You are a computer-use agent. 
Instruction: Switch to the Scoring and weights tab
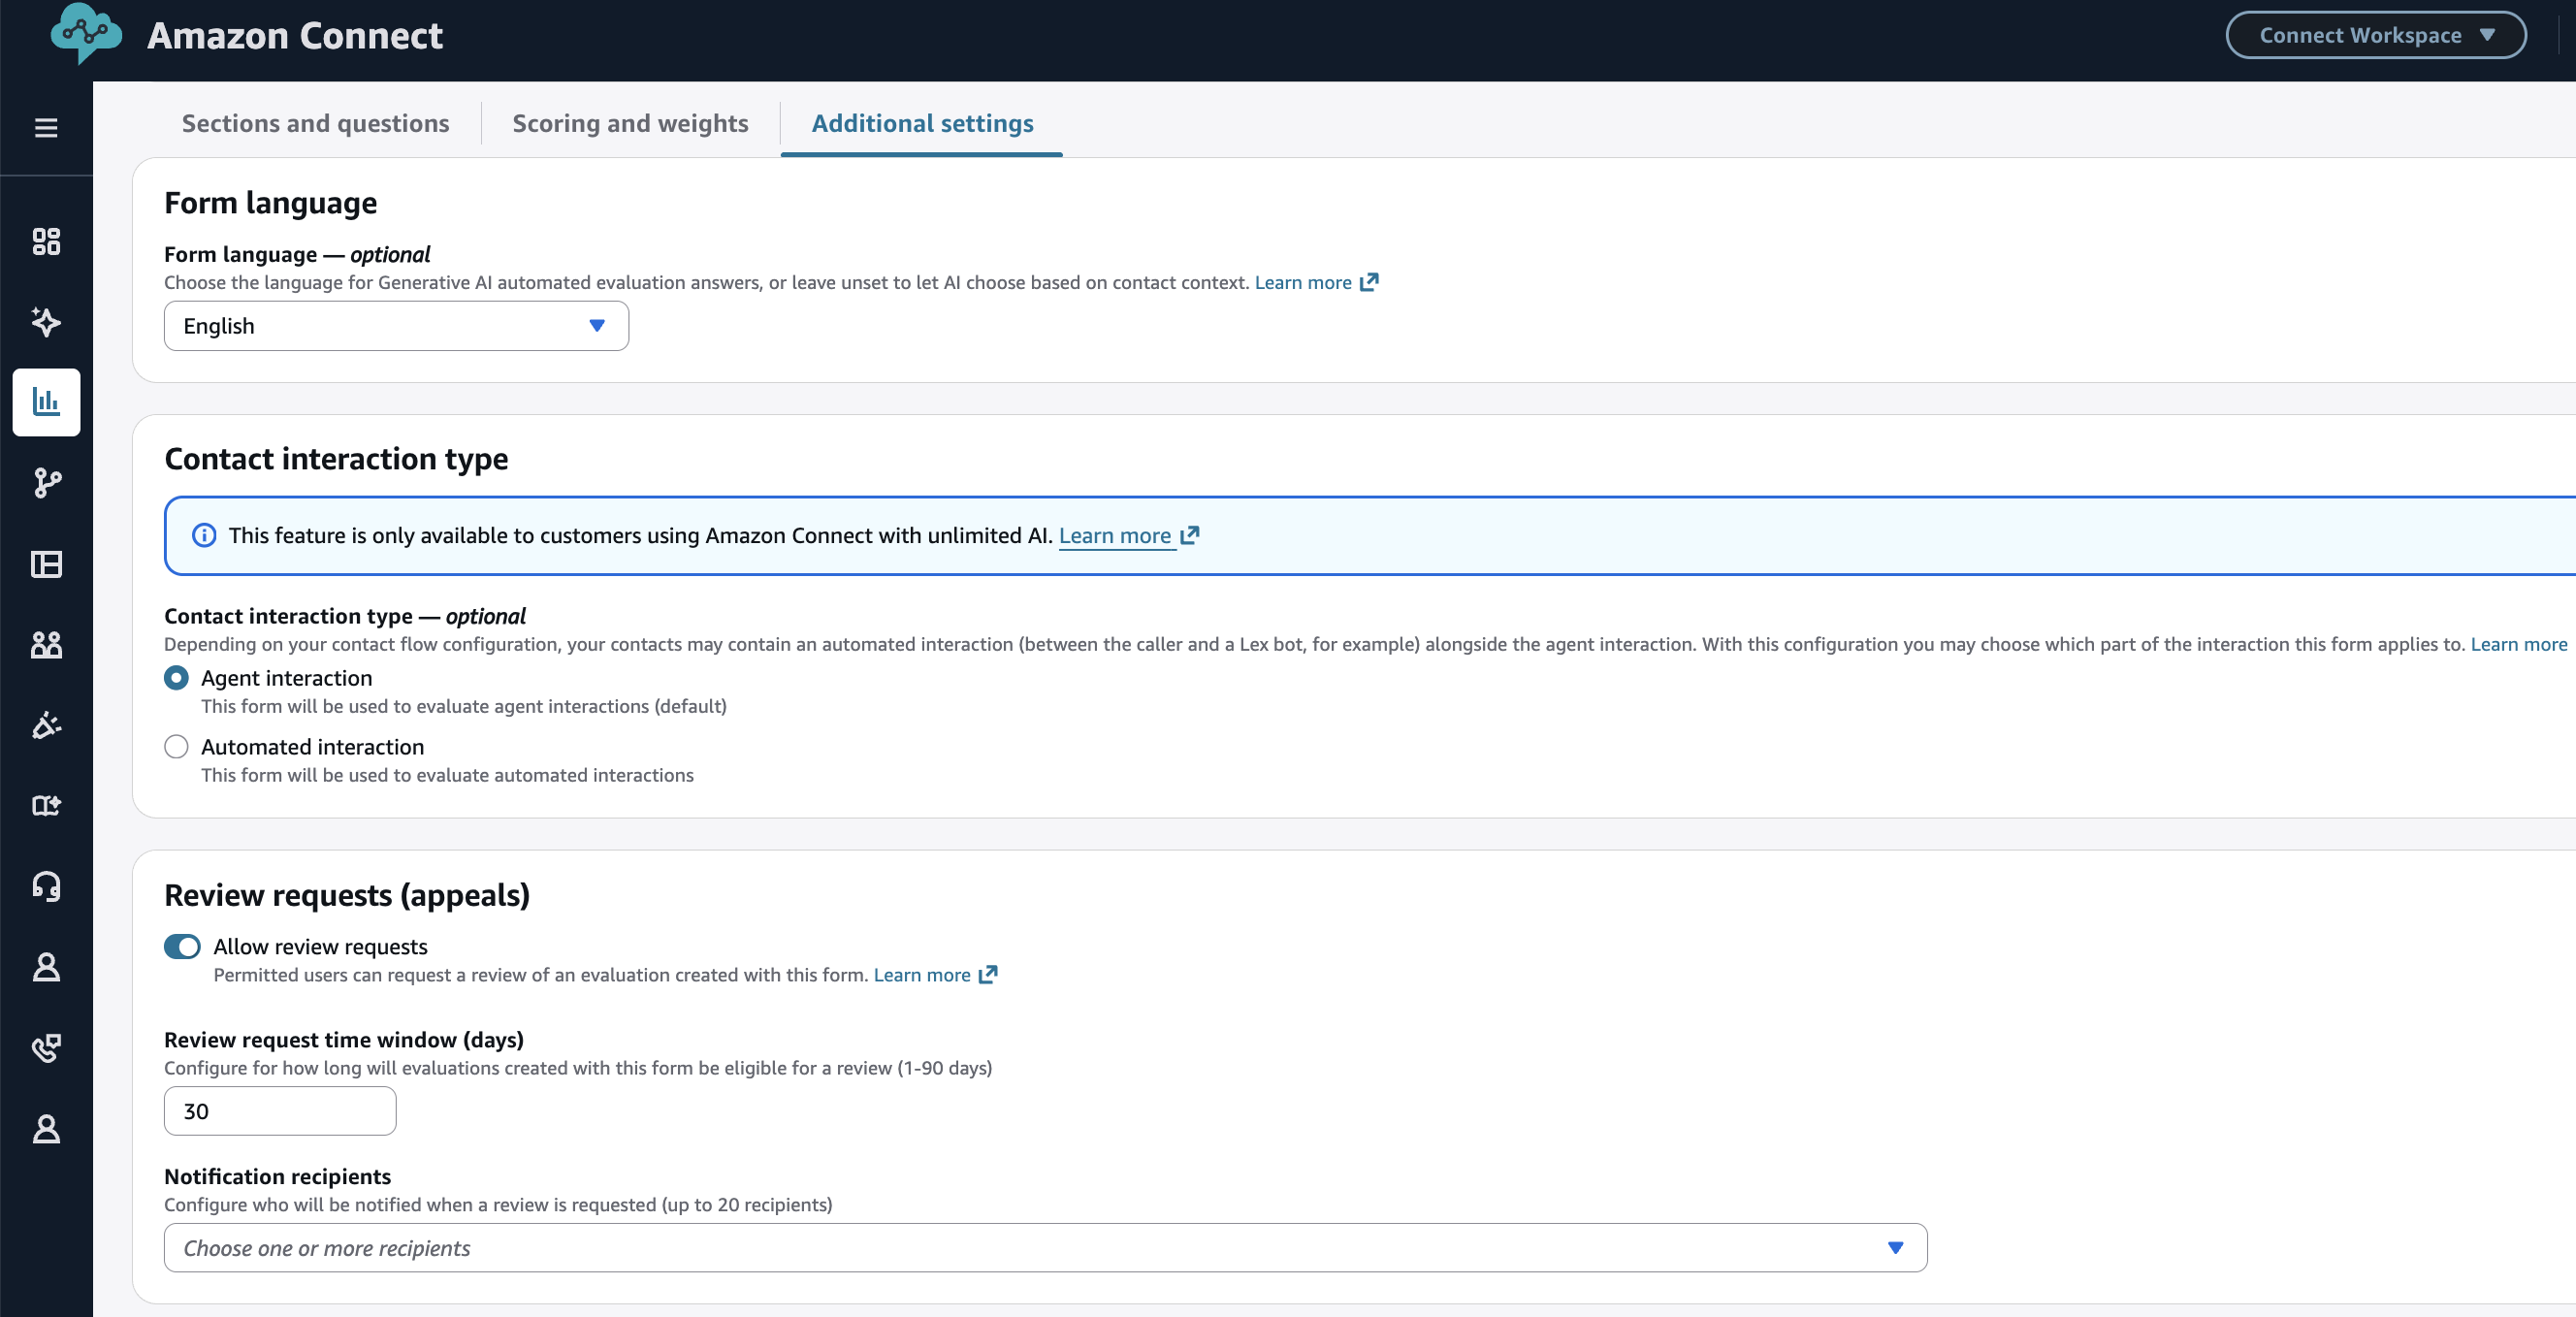(630, 123)
